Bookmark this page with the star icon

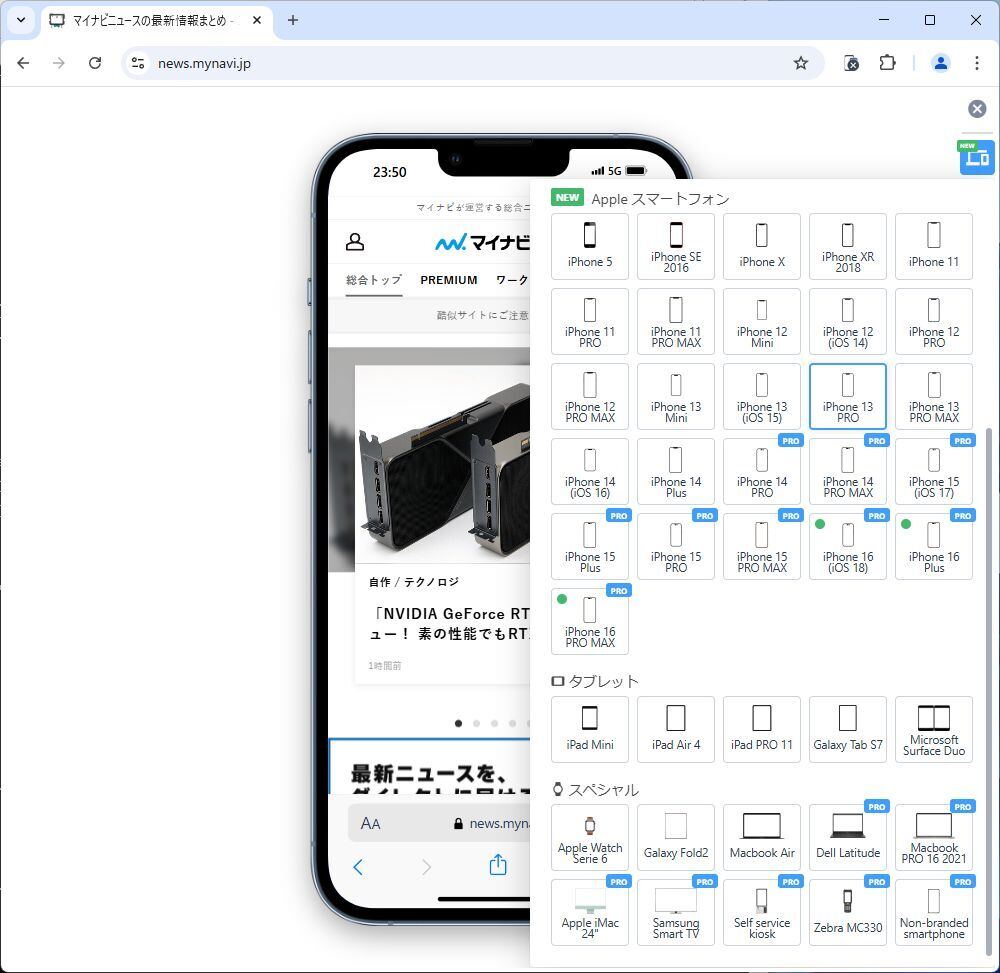[800, 63]
